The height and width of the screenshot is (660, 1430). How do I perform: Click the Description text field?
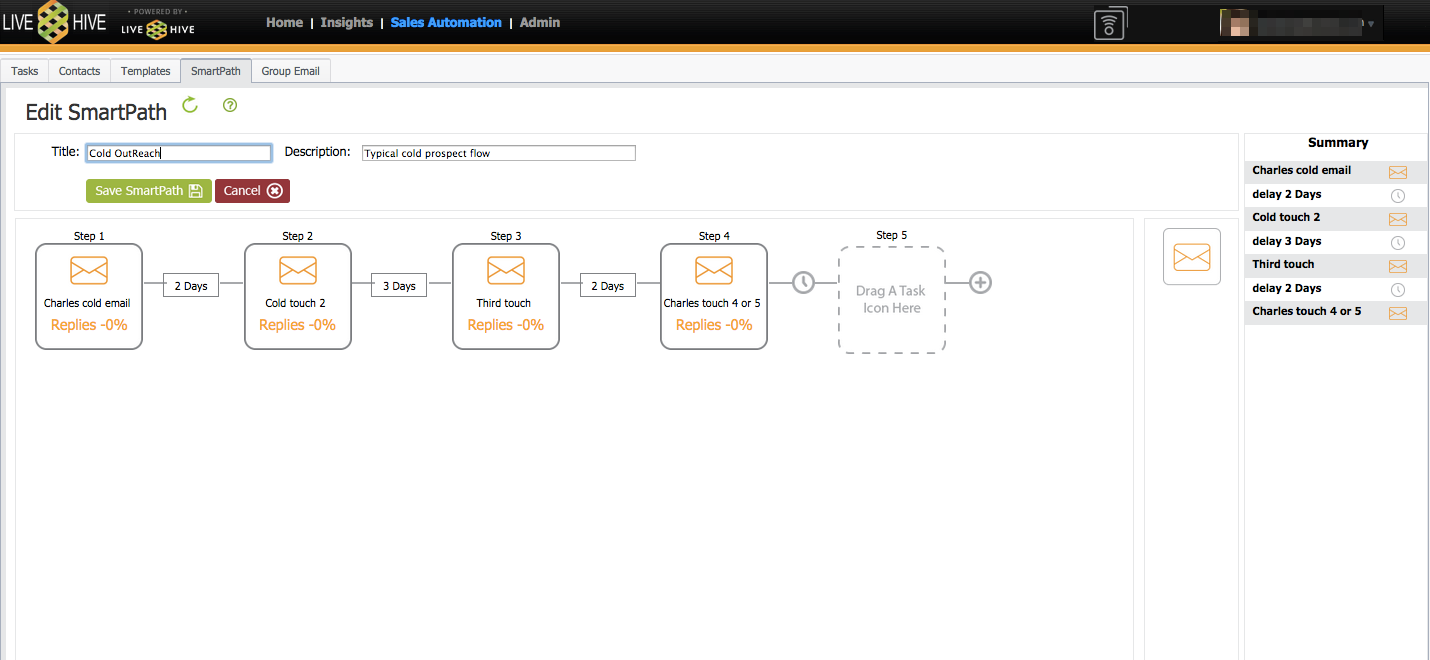(498, 153)
